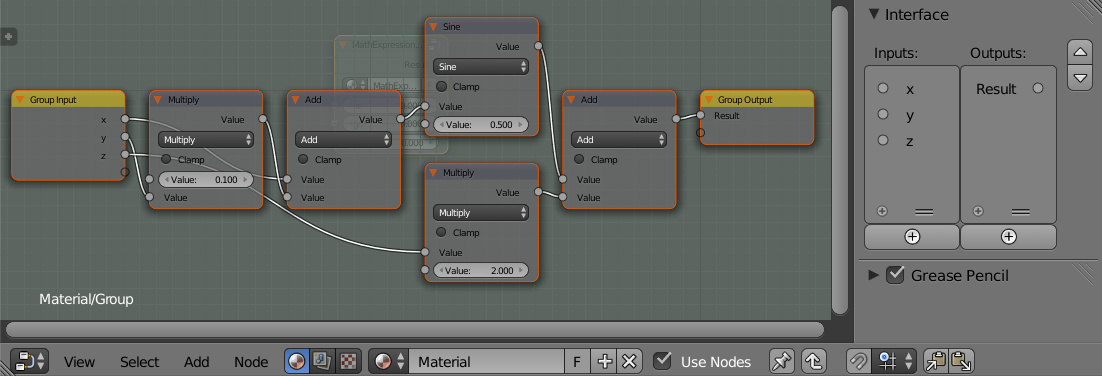Viewport: 1102px width, 376px height.
Task: Open the editor type selector icon
Action: point(30,362)
